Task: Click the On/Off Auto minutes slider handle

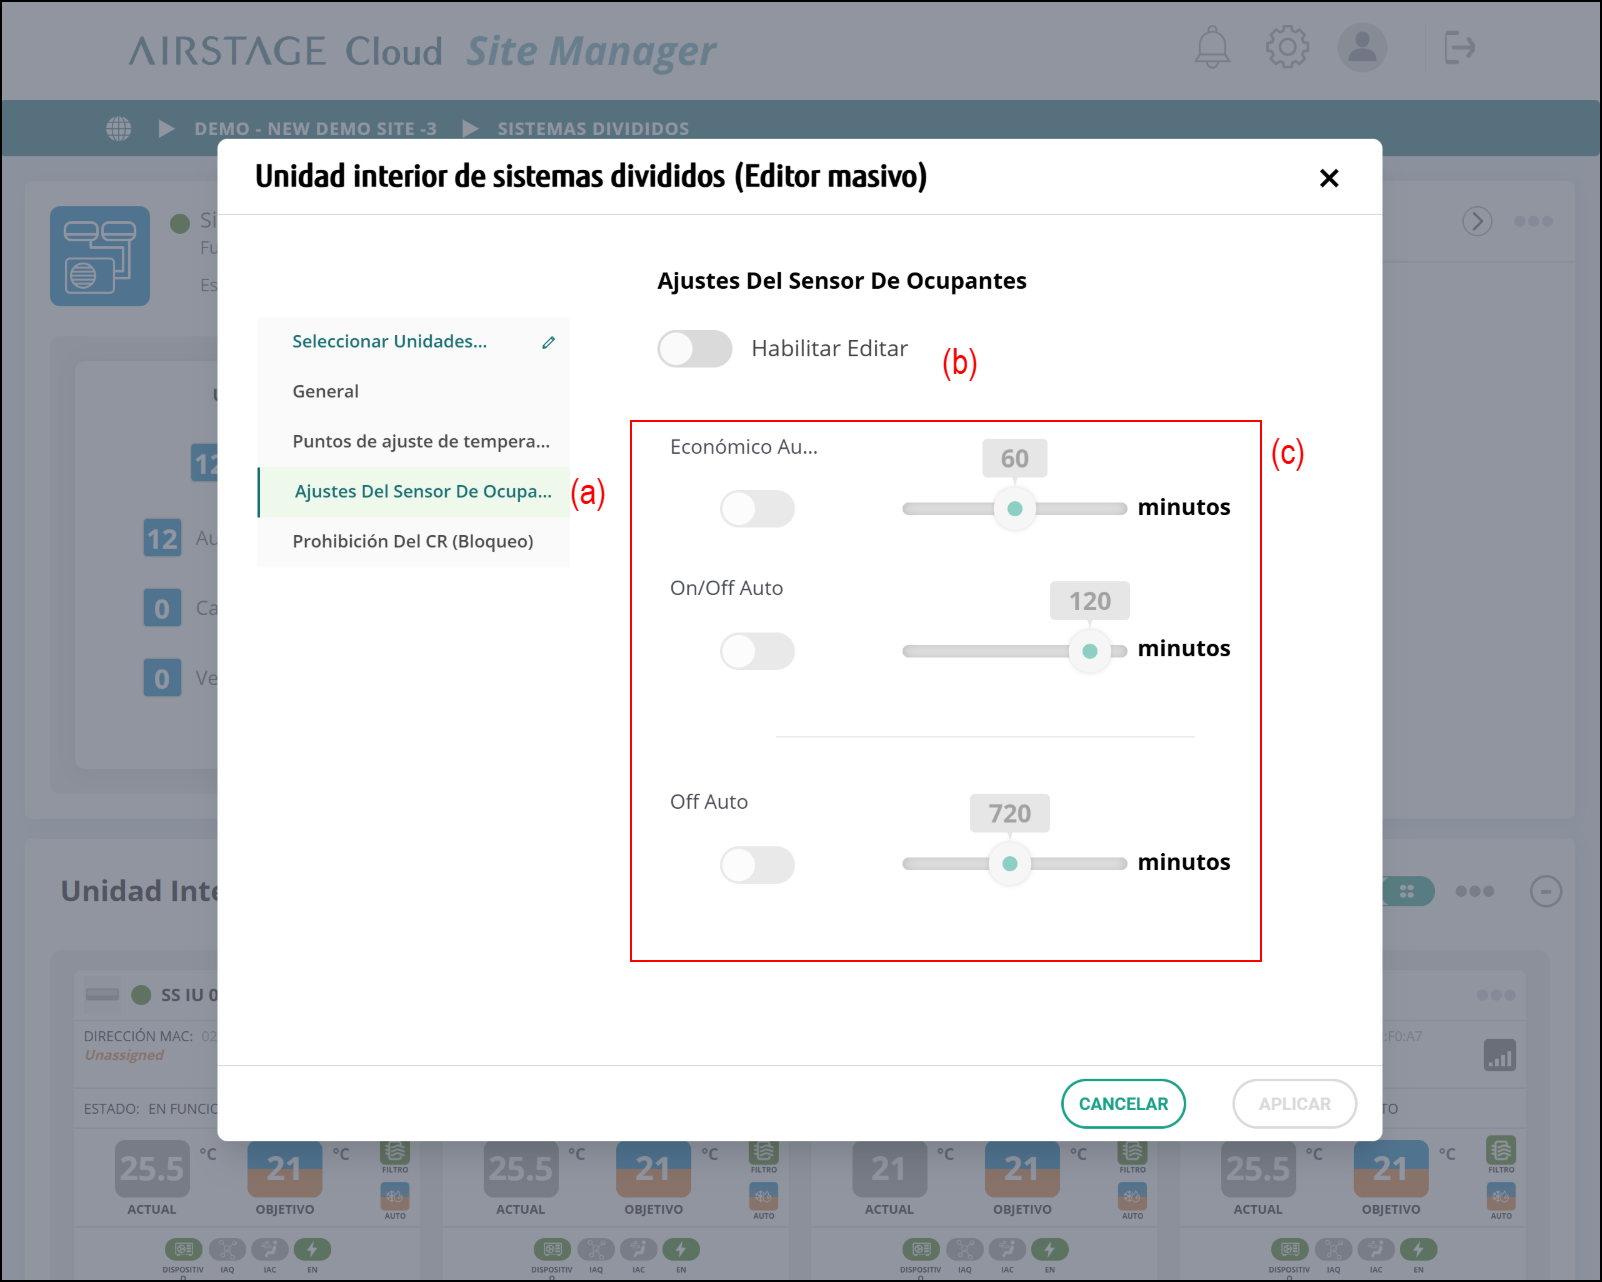Action: [x=1090, y=651]
